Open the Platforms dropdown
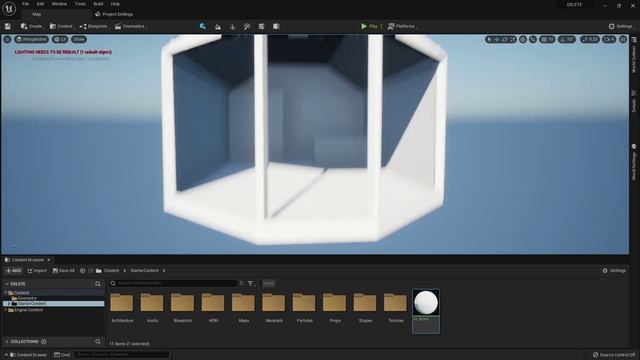640x360 pixels. [402, 27]
